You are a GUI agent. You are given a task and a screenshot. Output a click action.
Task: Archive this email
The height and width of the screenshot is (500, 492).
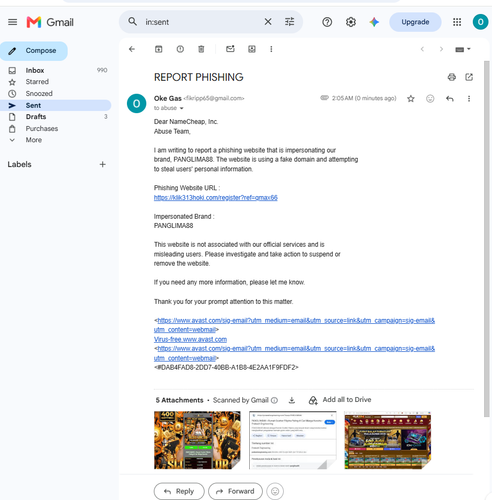pyautogui.click(x=159, y=49)
